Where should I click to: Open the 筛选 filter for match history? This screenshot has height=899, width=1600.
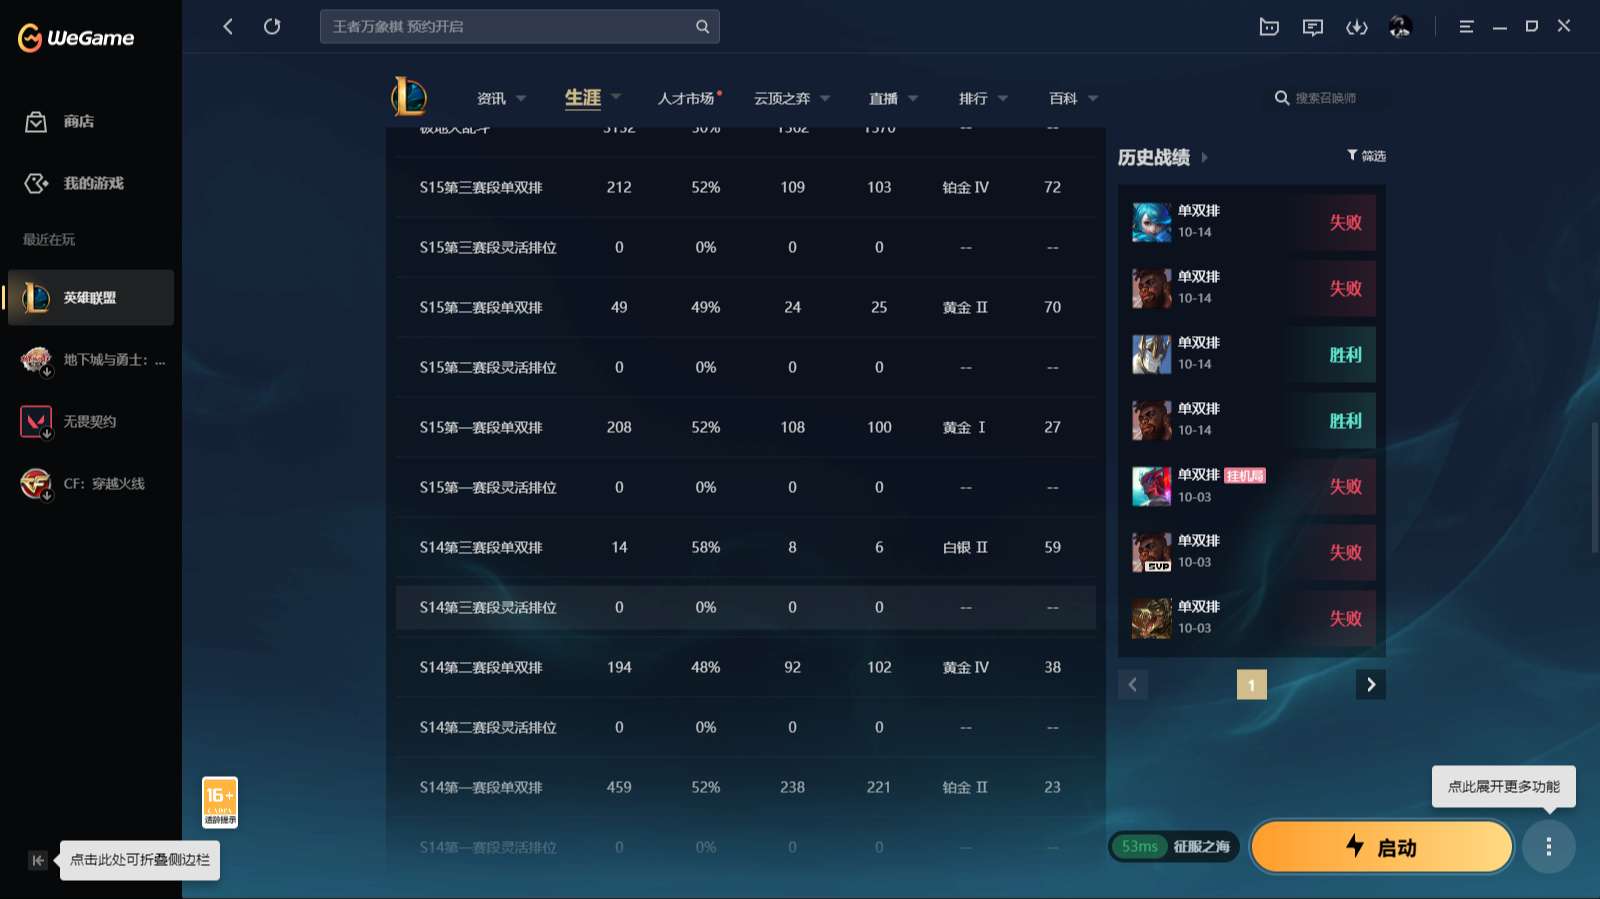pos(1366,156)
